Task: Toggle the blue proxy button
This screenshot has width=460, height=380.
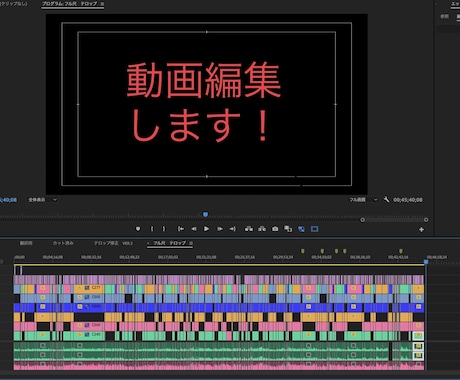Action: 301,229
